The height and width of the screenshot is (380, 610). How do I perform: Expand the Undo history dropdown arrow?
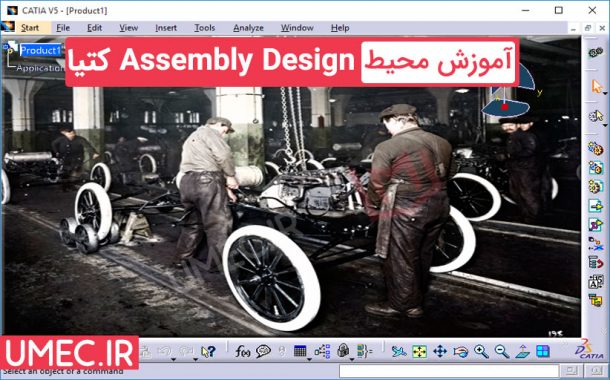(174, 359)
